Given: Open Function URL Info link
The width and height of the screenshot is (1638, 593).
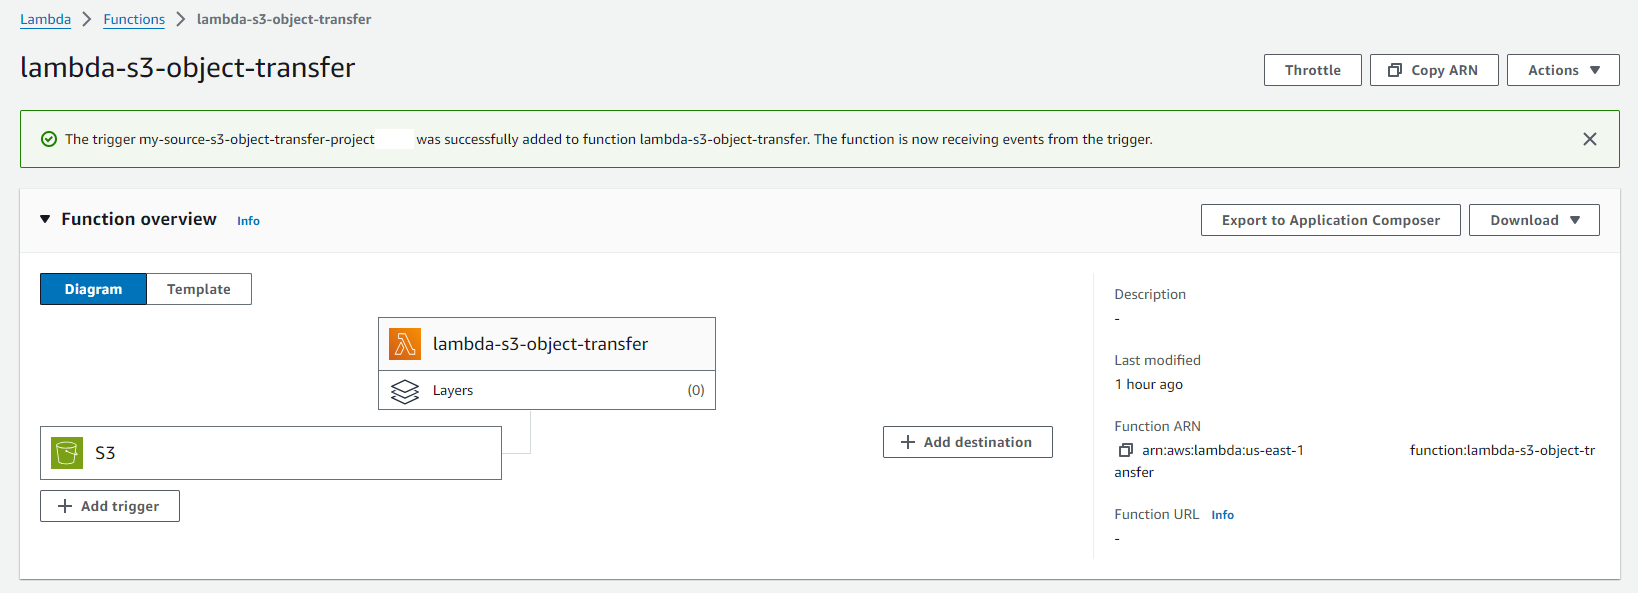Looking at the screenshot, I should [1222, 515].
